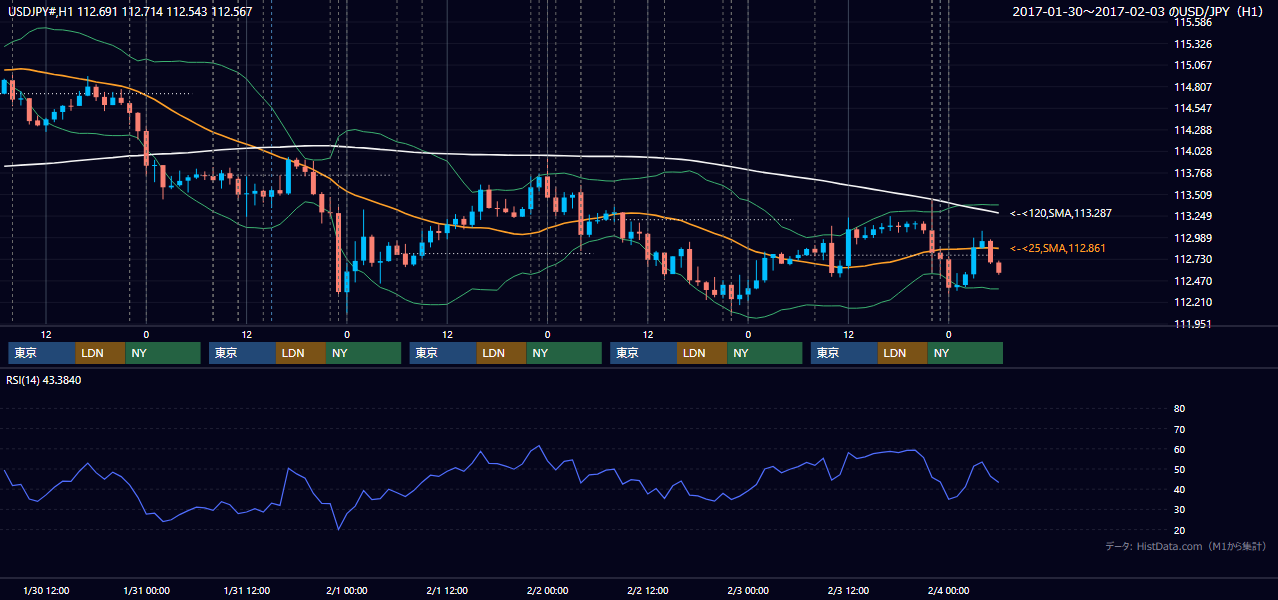
Task: Select the 東京 session box for 1/30
Action: [x=42, y=353]
